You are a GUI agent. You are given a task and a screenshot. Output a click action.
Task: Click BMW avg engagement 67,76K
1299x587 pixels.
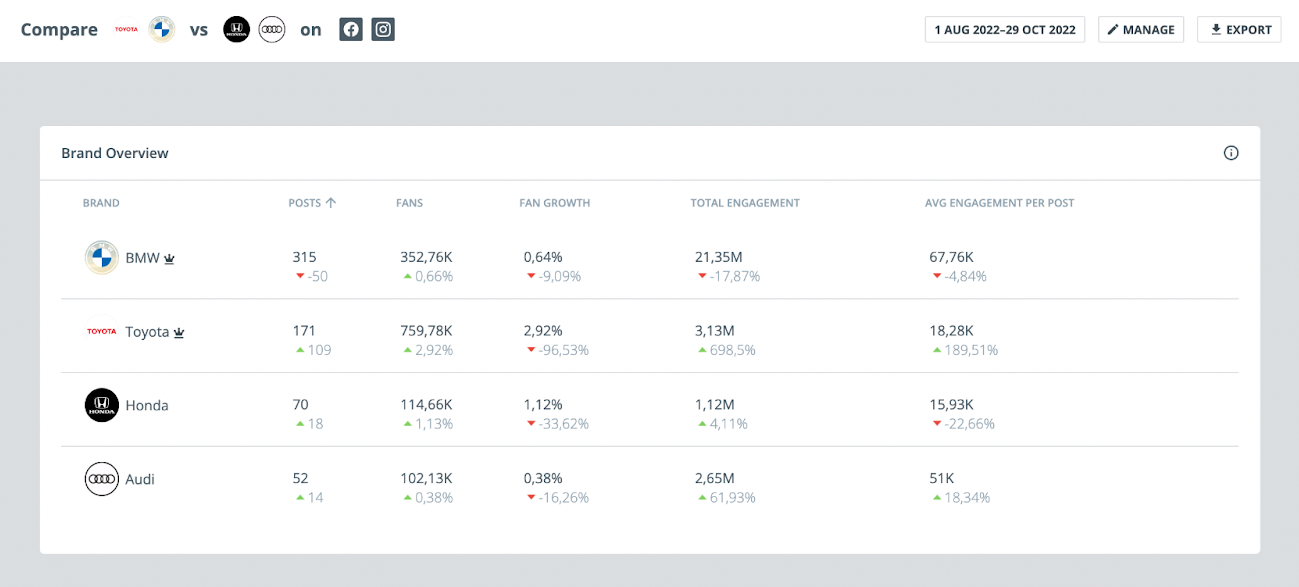(x=951, y=257)
